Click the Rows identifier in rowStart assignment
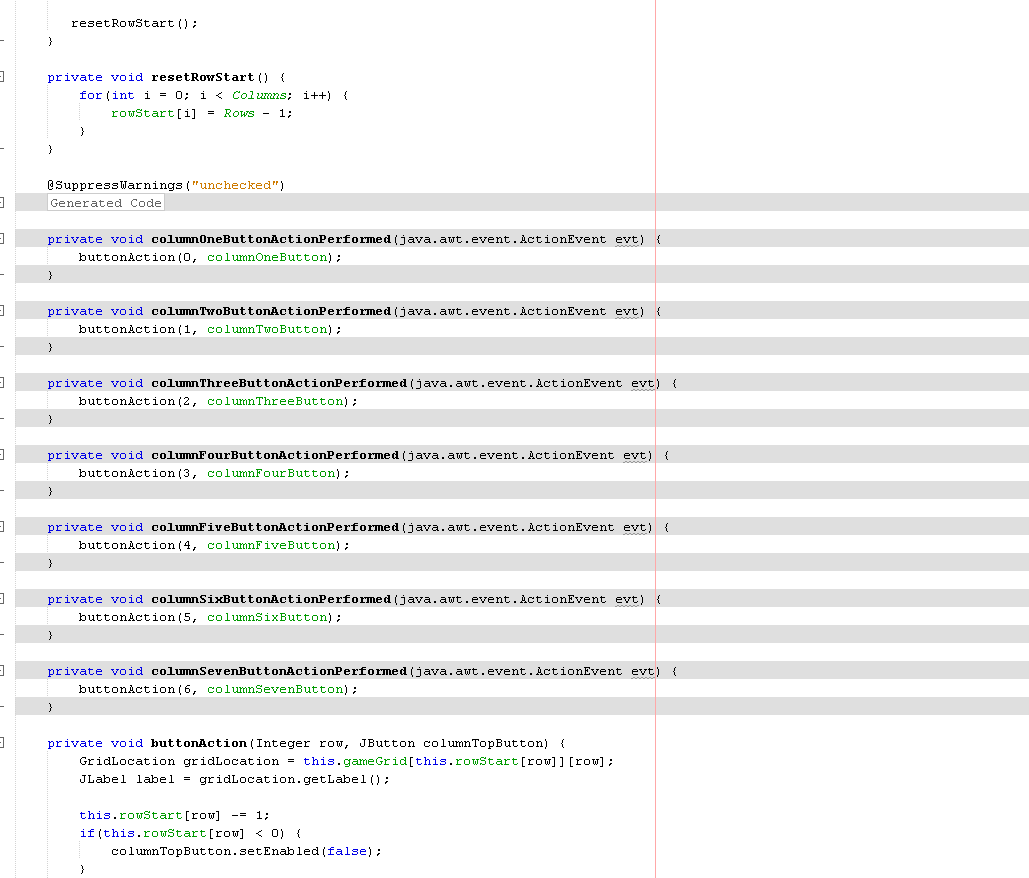This screenshot has width=1029, height=878. click(x=238, y=113)
